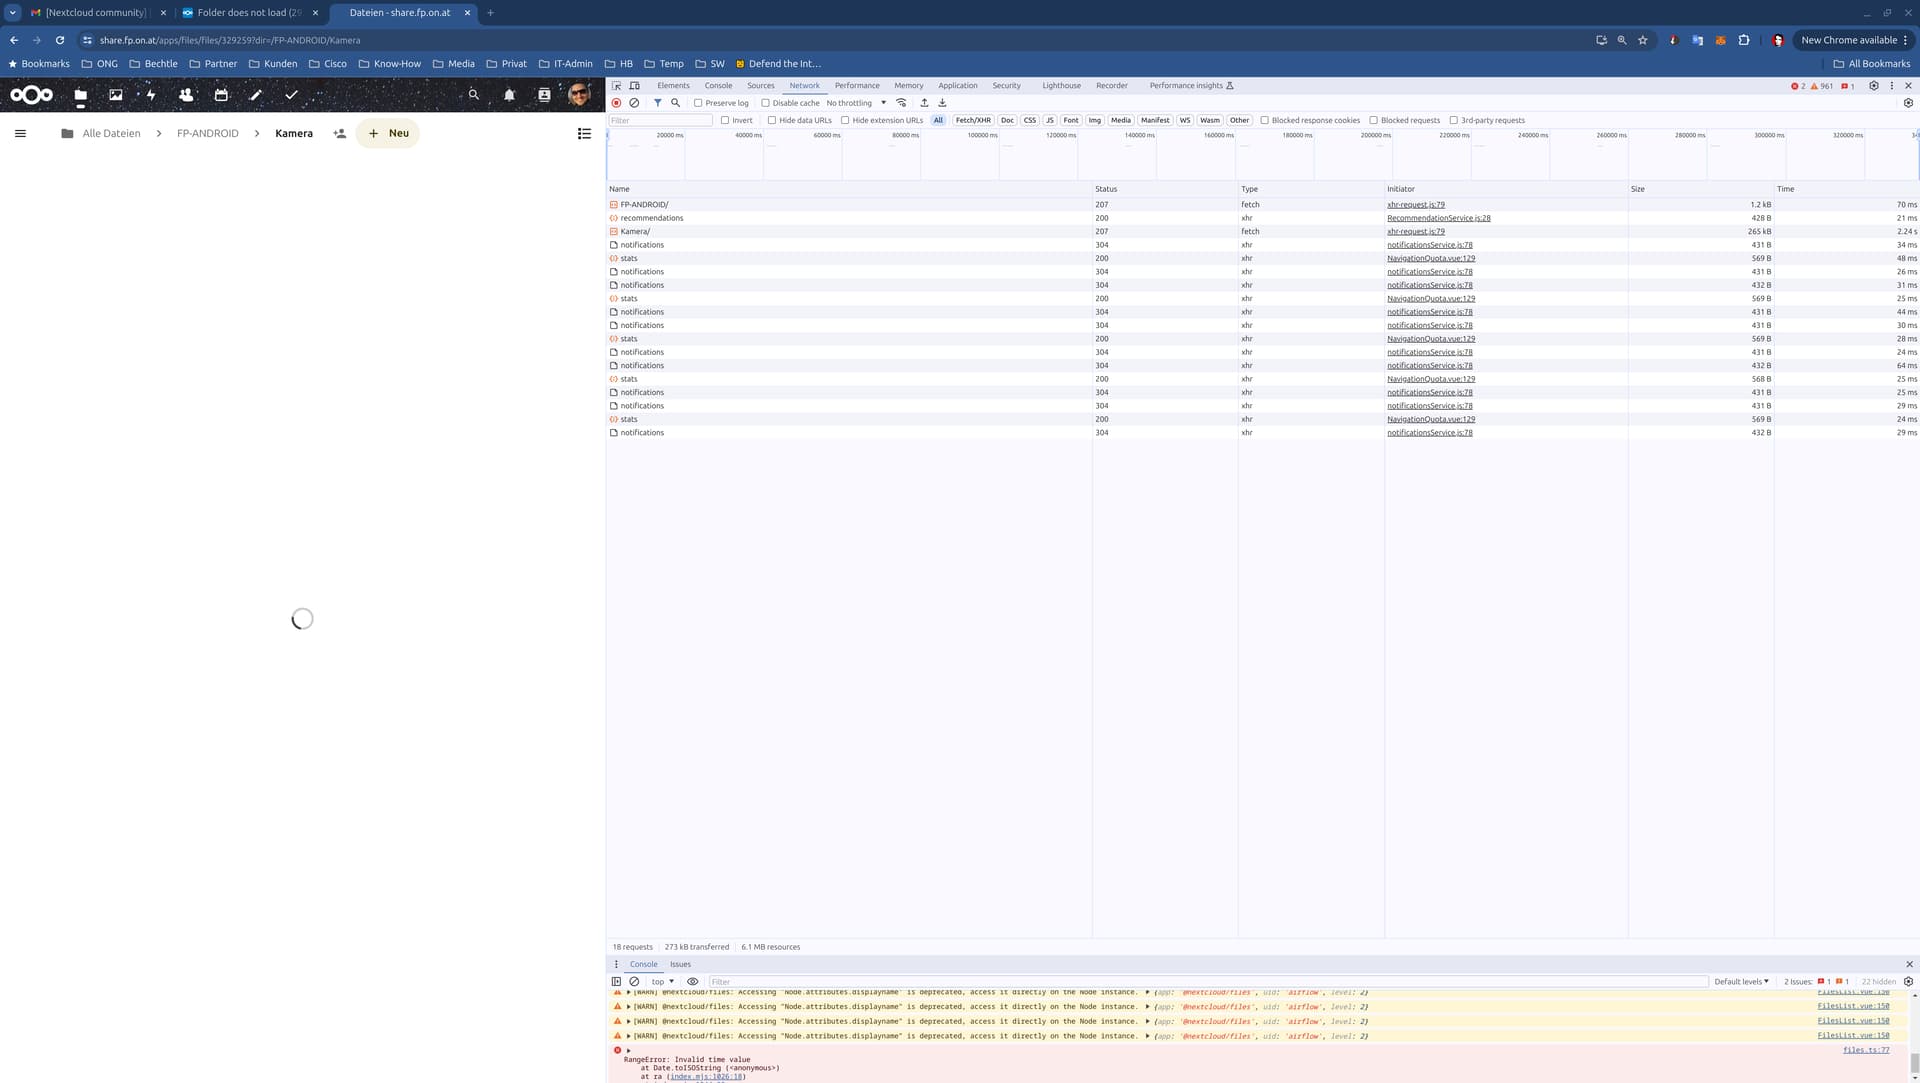The image size is (1920, 1083).
Task: Toggle the files navigation hamburger menu
Action: click(x=20, y=133)
